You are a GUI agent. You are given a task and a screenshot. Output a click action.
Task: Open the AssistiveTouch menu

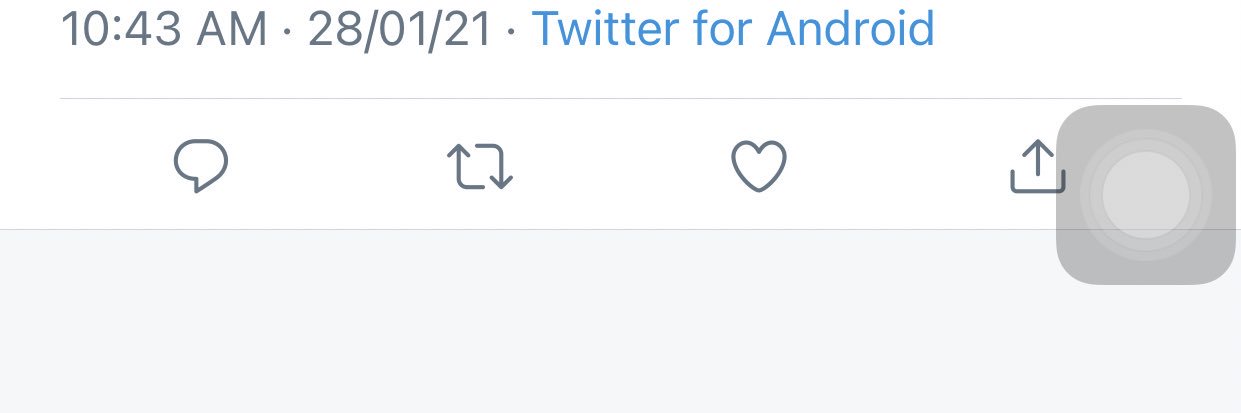point(1145,195)
